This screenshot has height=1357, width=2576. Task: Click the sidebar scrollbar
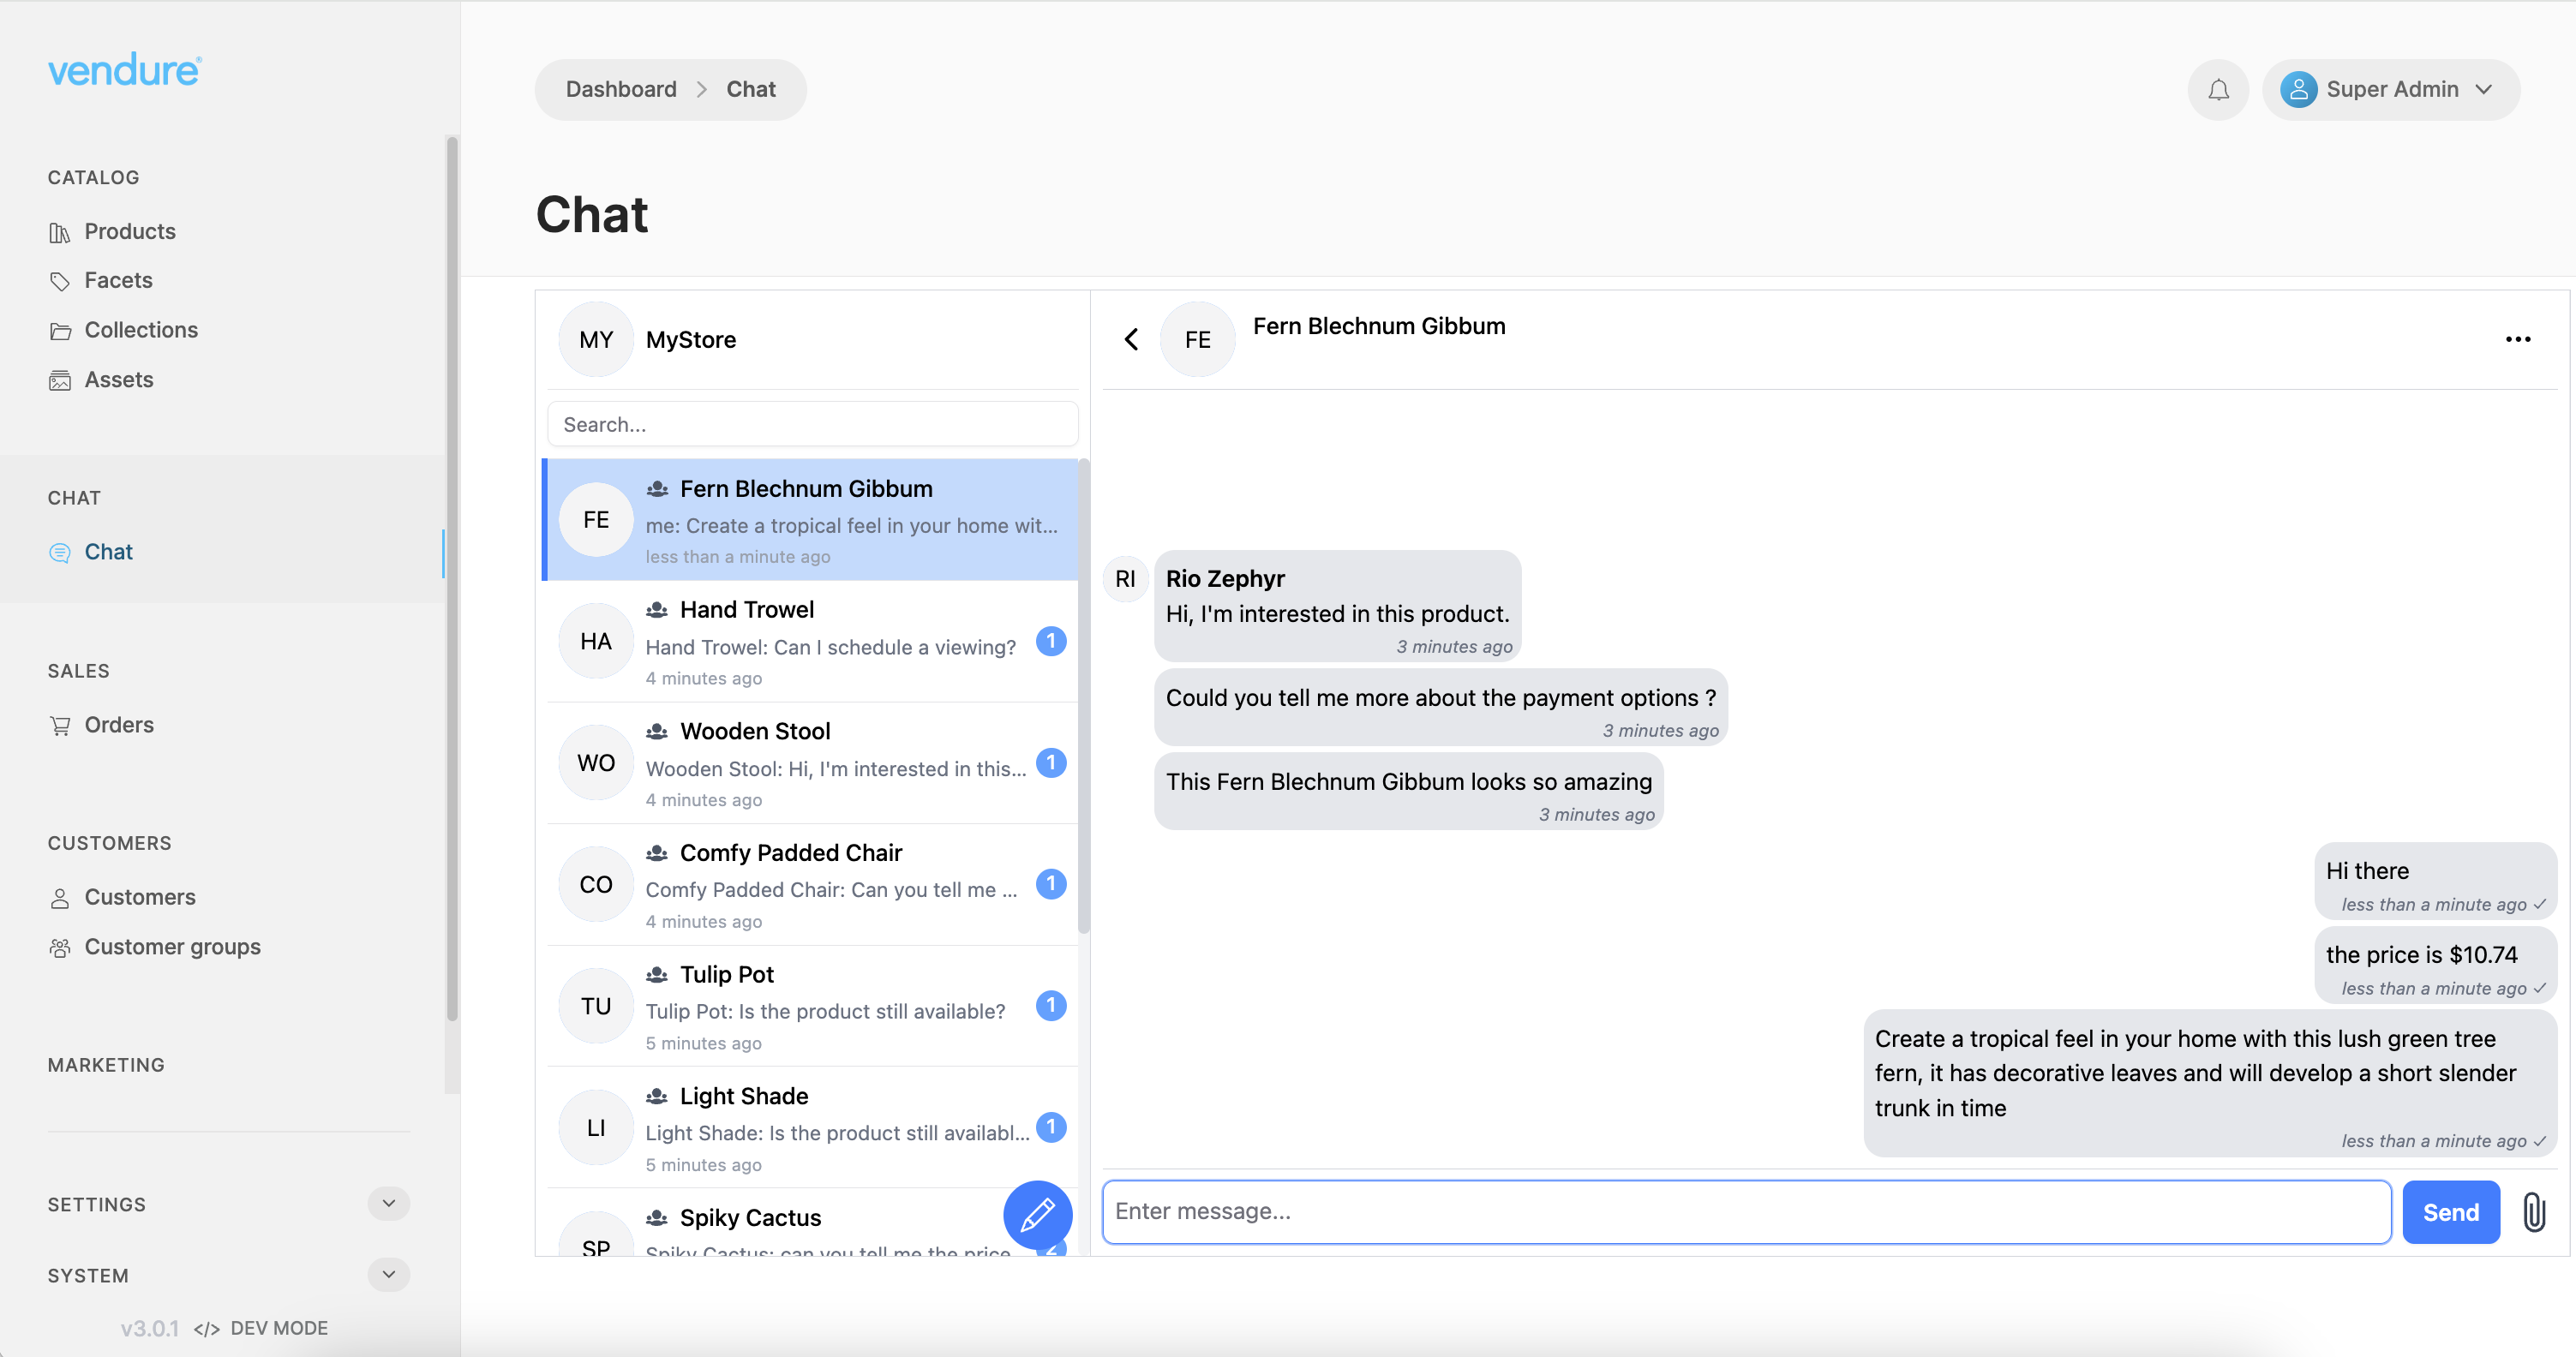coord(452,580)
